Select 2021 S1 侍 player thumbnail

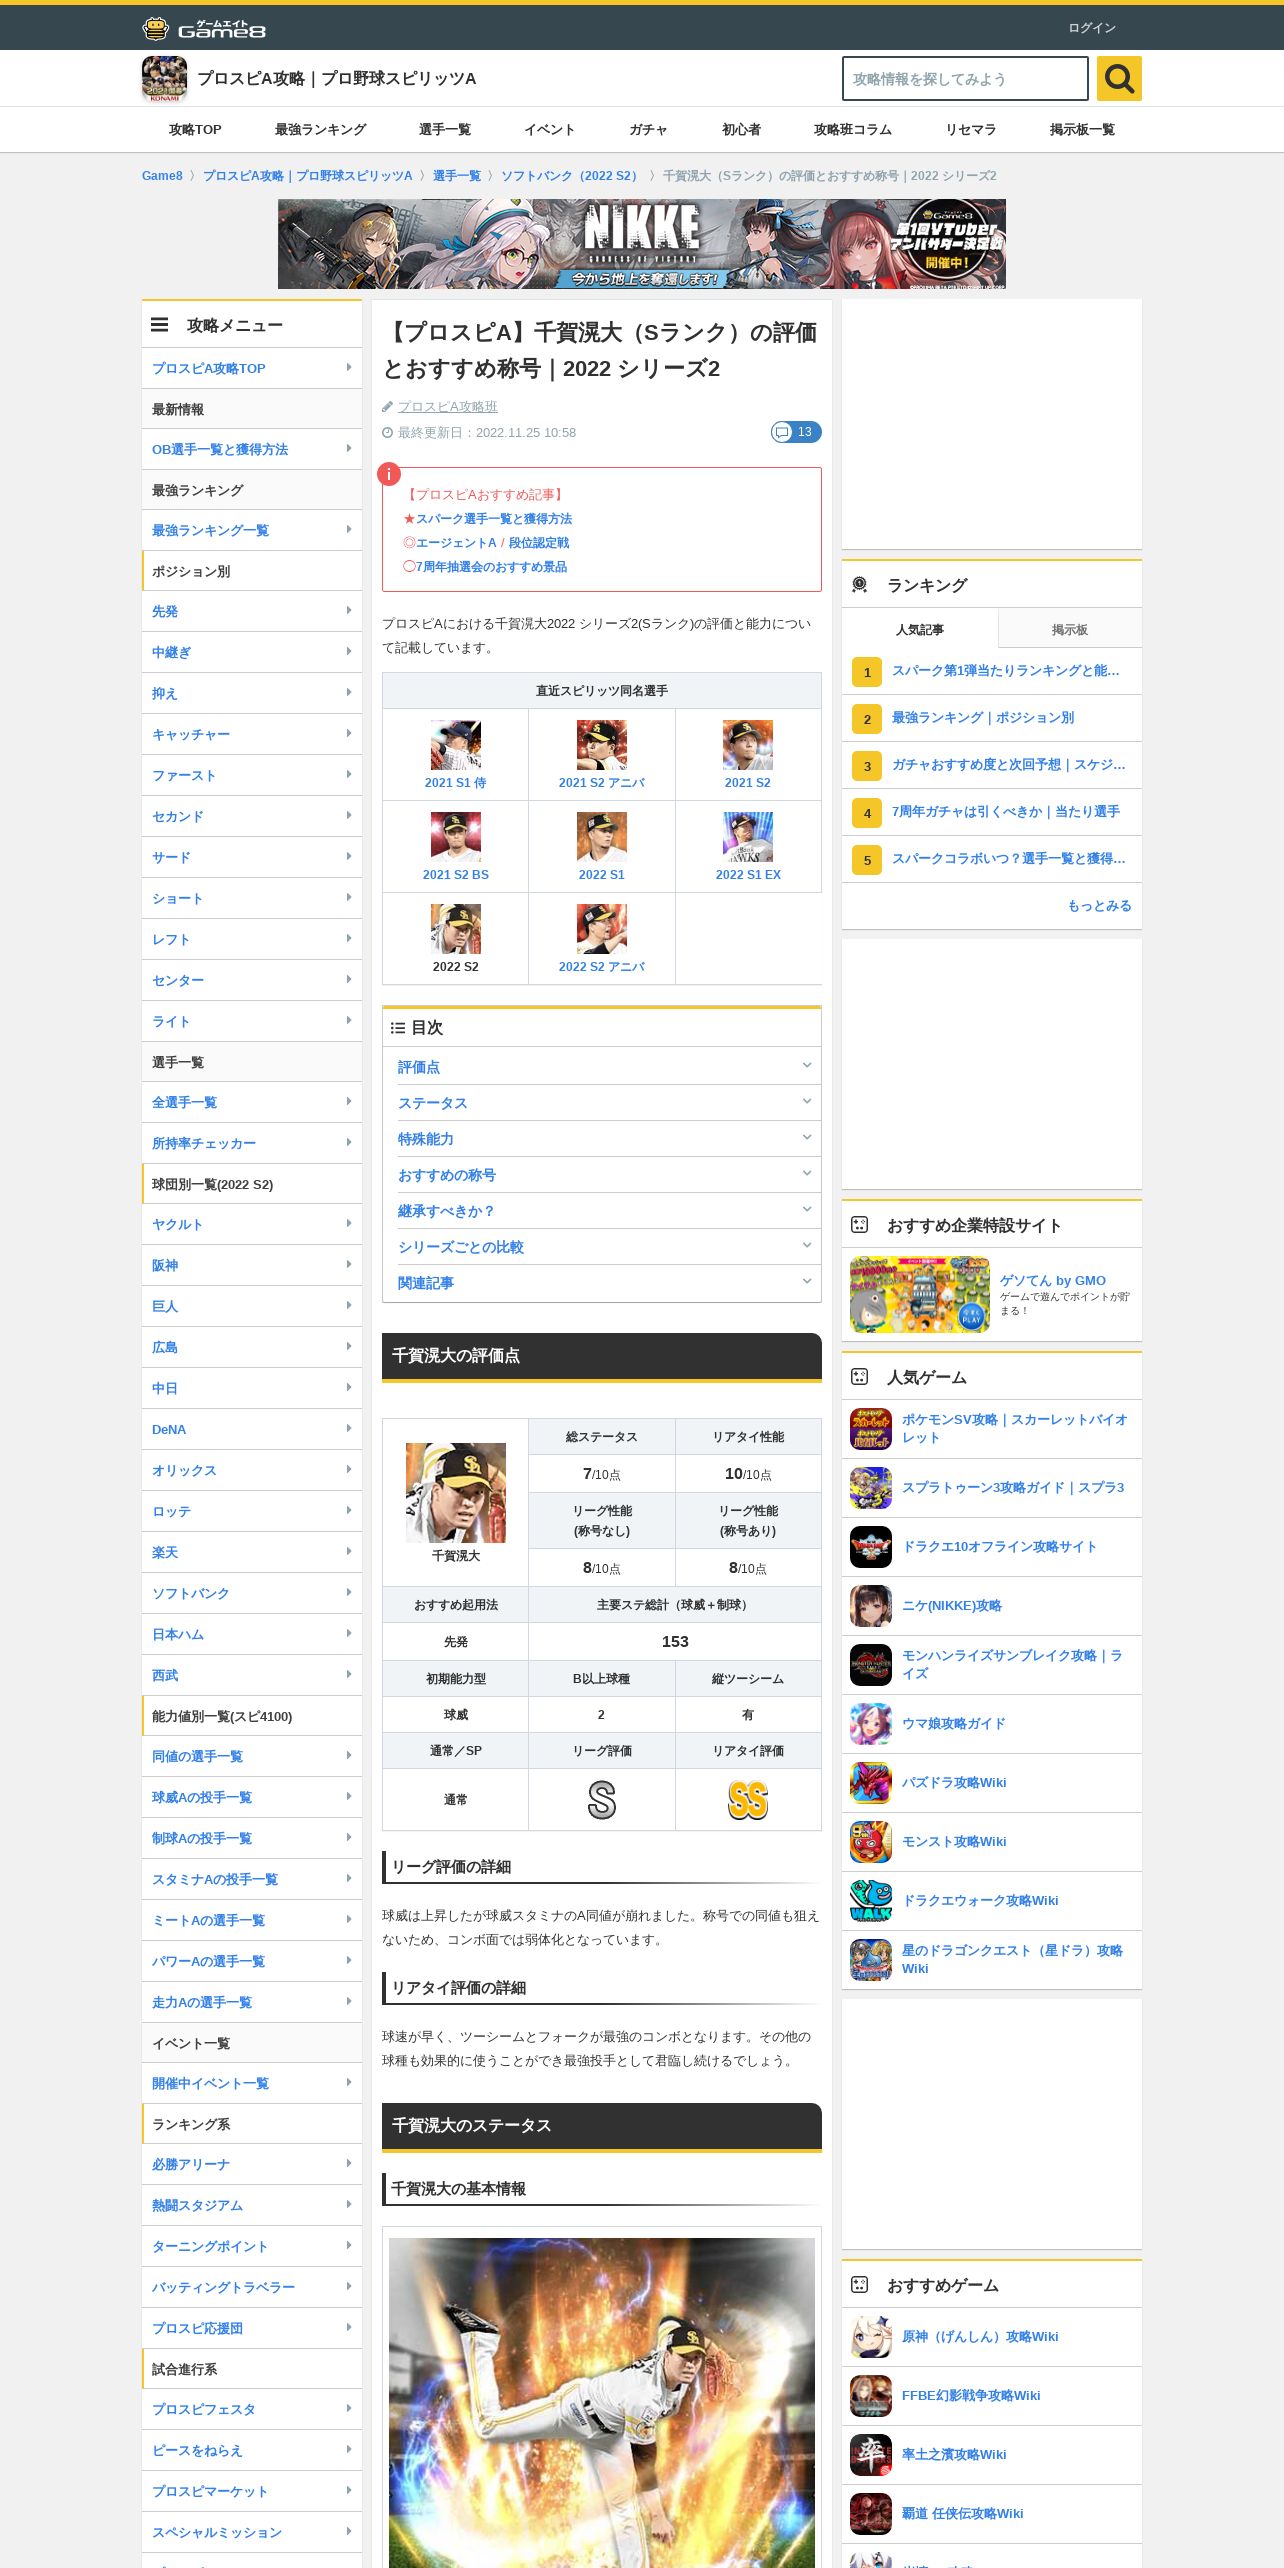pos(456,745)
